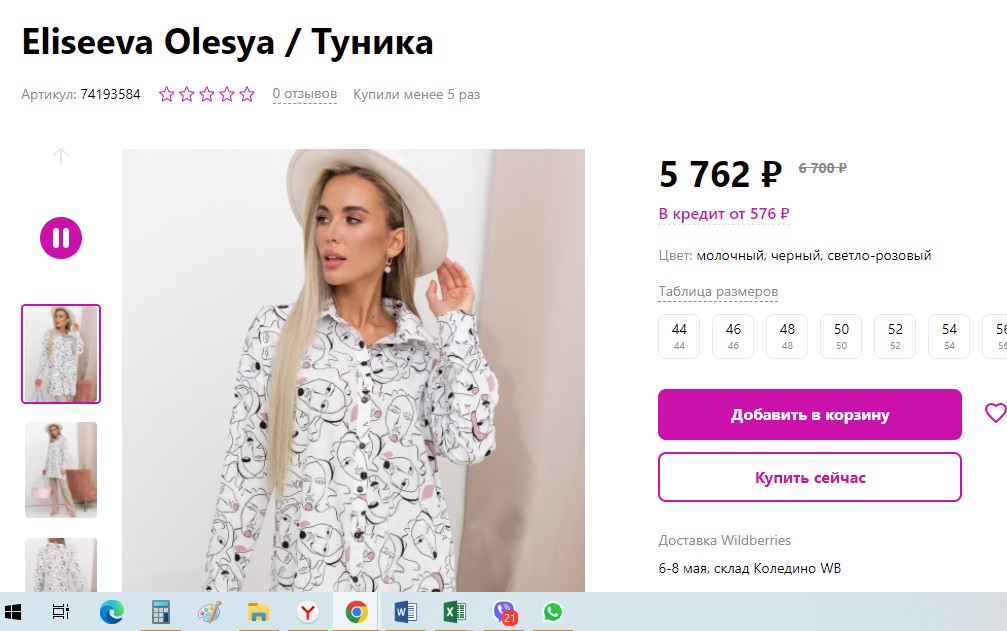
Task: Pause the image slideshow with the pink button
Action: pyautogui.click(x=61, y=238)
